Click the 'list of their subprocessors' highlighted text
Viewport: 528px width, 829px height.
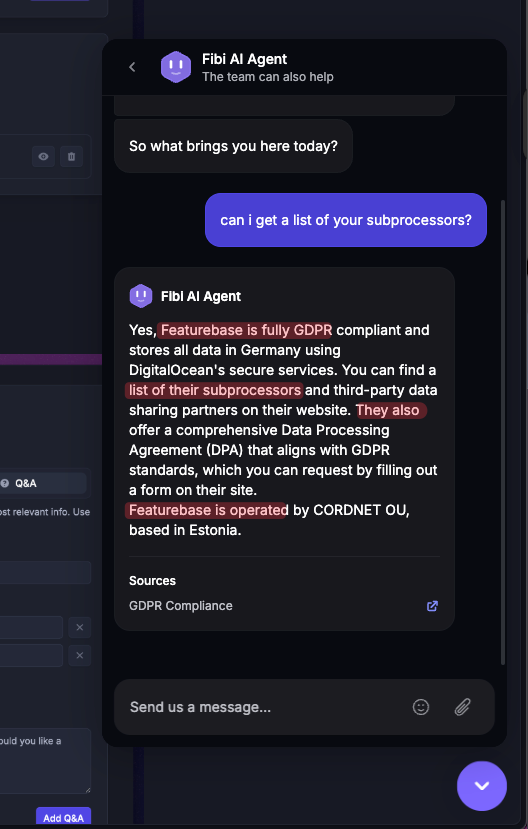(x=215, y=390)
